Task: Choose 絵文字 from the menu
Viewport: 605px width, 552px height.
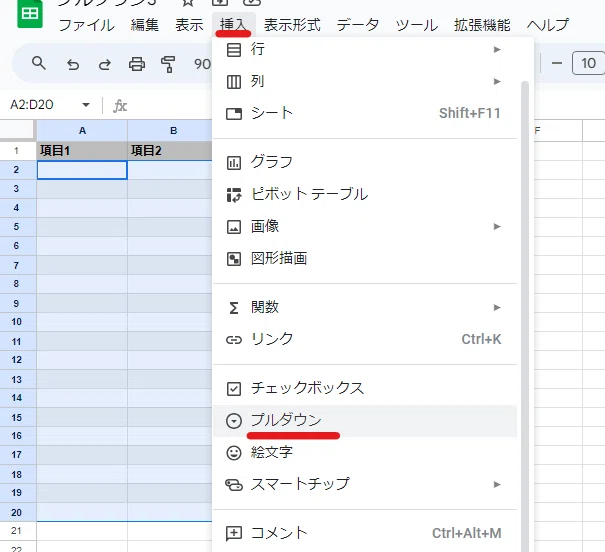Action: 365,452
